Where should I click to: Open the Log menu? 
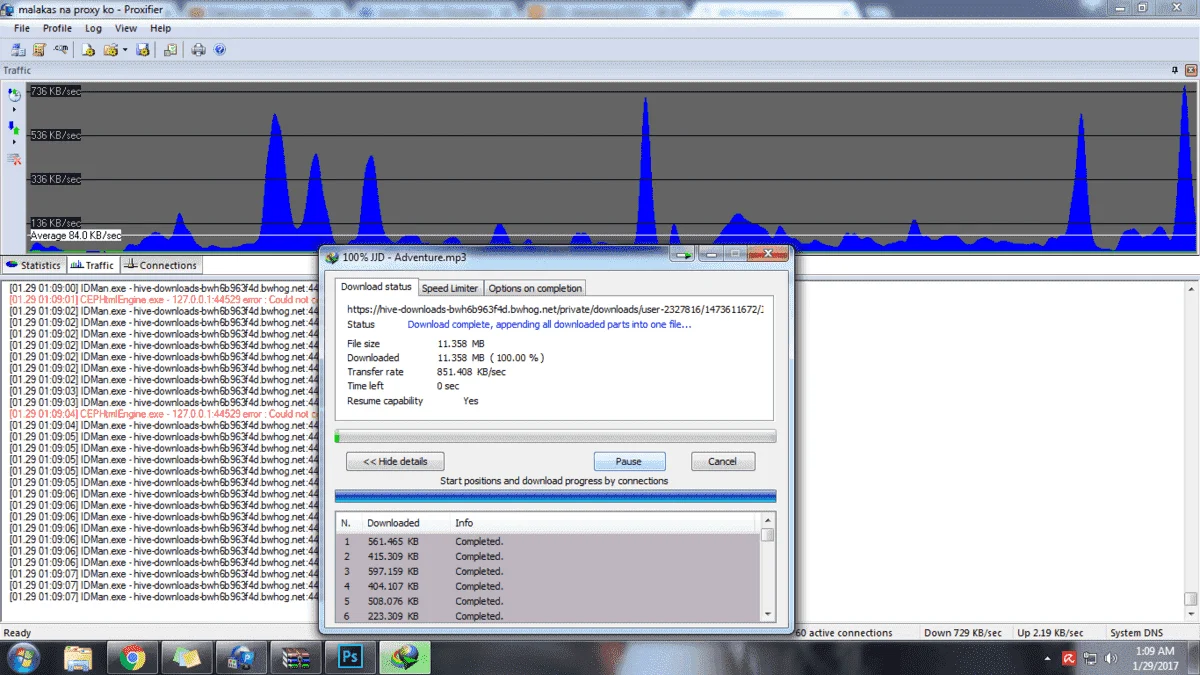tap(93, 28)
